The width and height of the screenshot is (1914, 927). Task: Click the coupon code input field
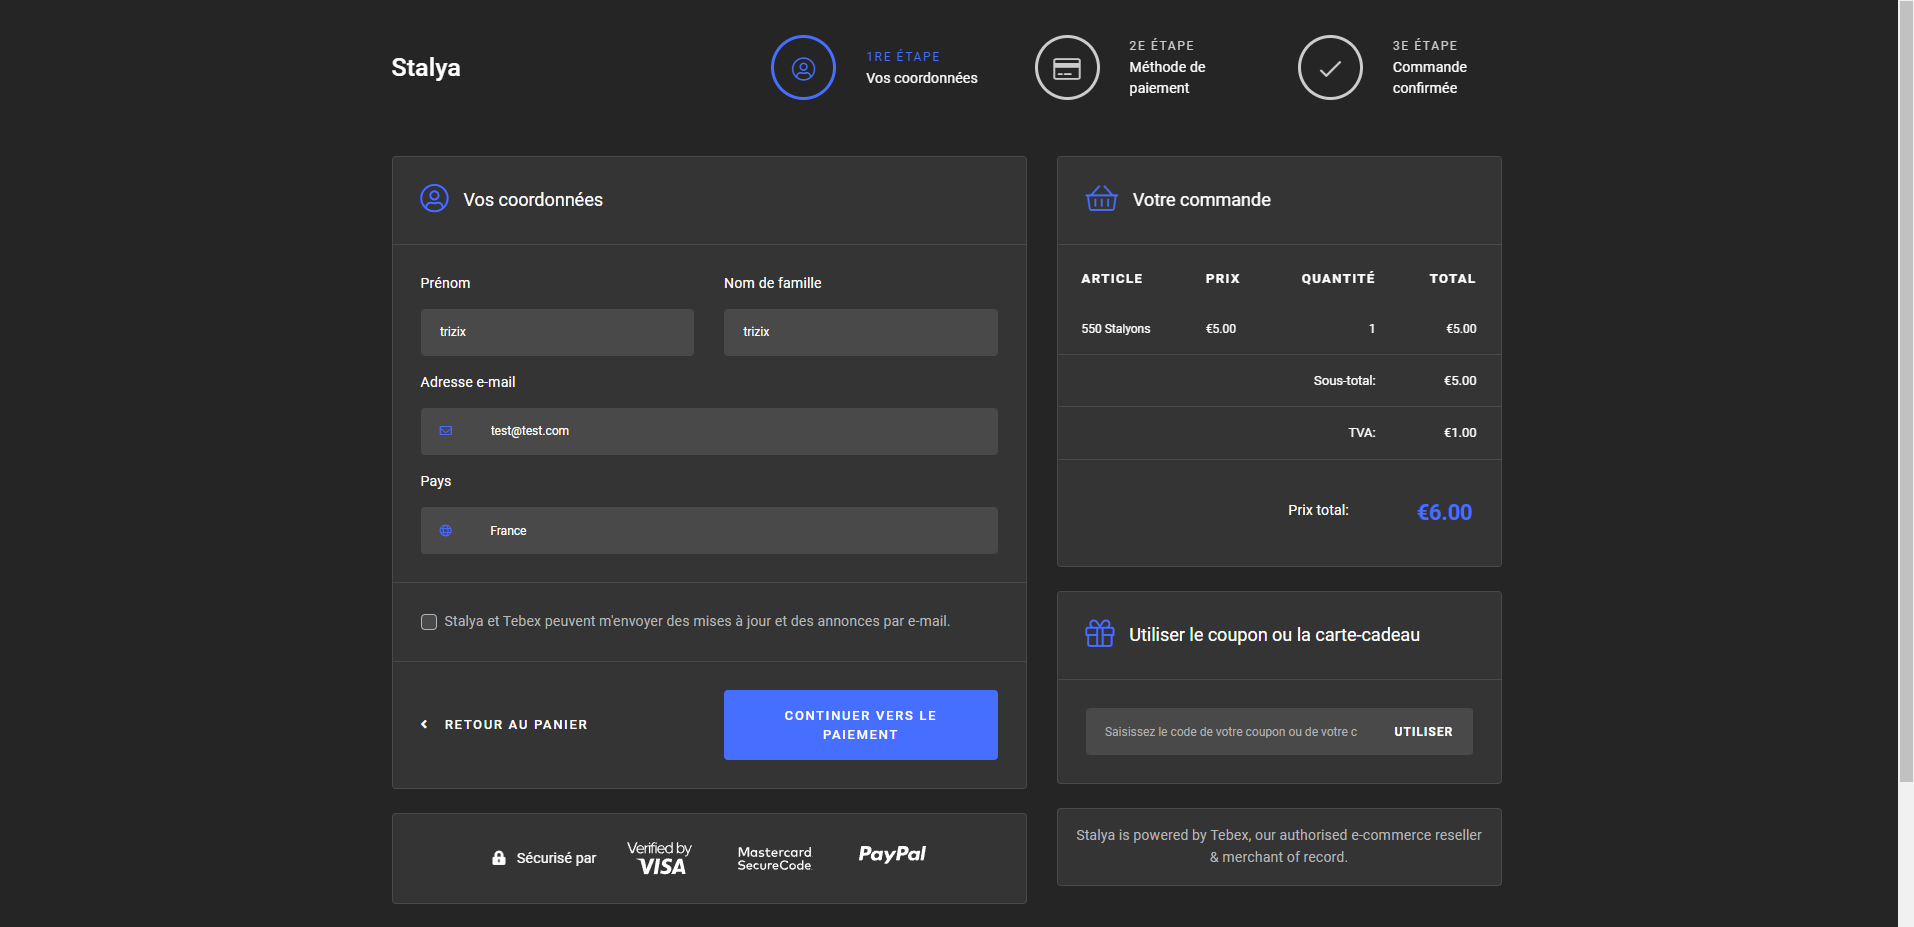1231,732
